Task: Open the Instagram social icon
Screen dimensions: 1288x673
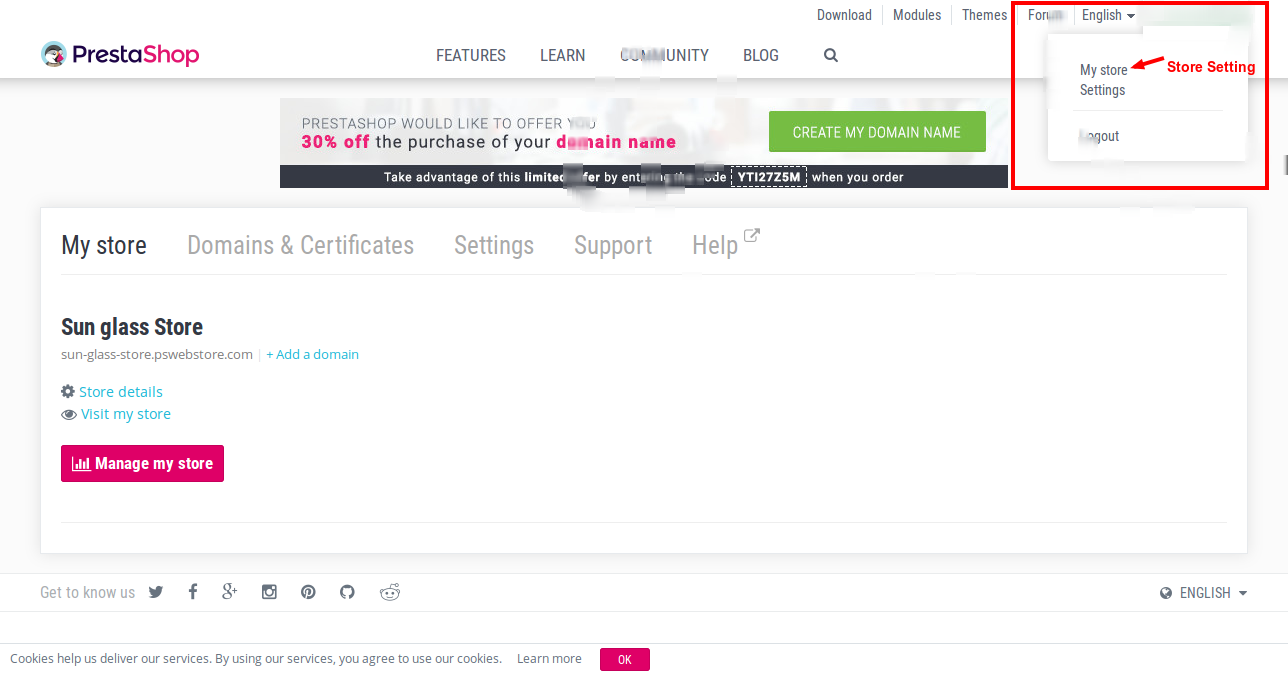Action: pyautogui.click(x=269, y=592)
